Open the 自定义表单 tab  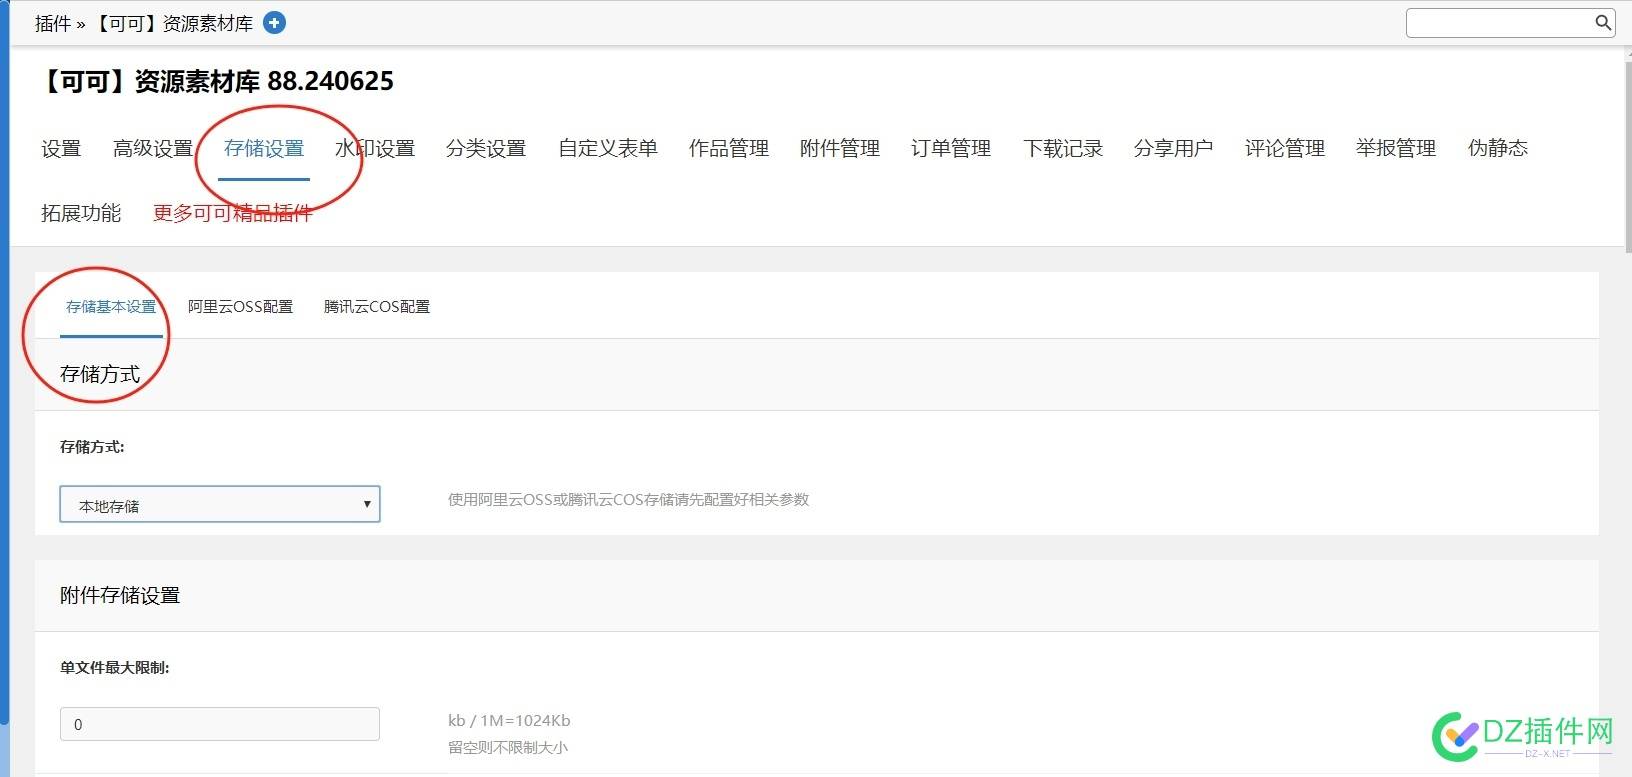pos(608,149)
